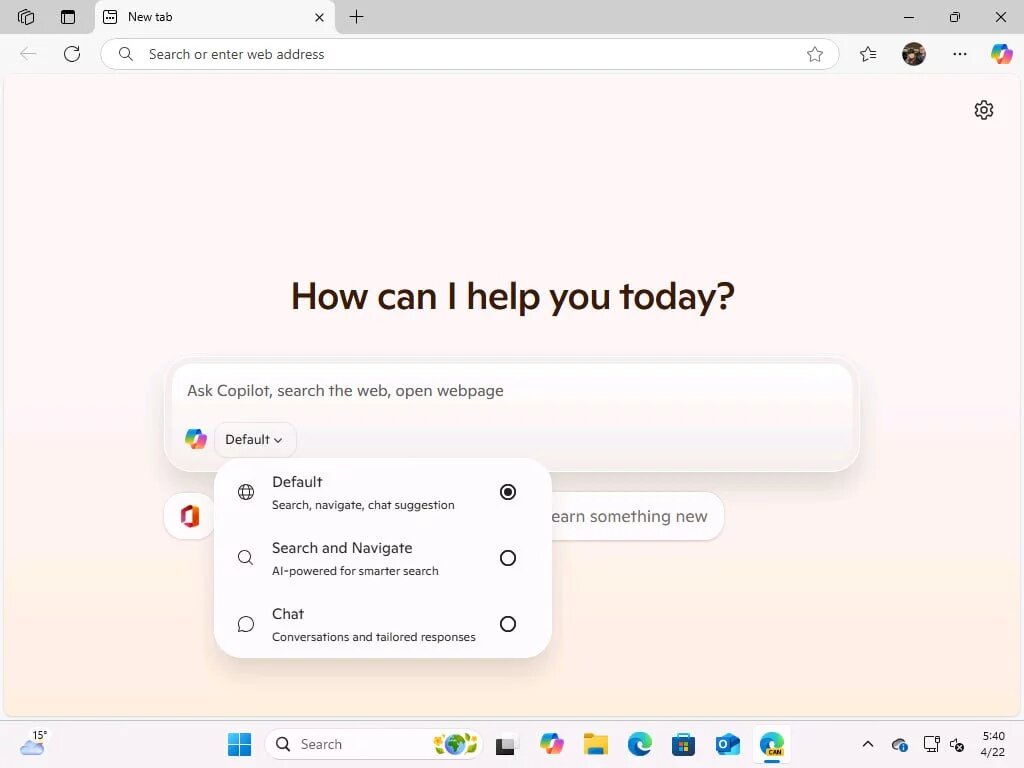Open the OneDrive tray icon
The height and width of the screenshot is (768, 1024).
click(899, 744)
